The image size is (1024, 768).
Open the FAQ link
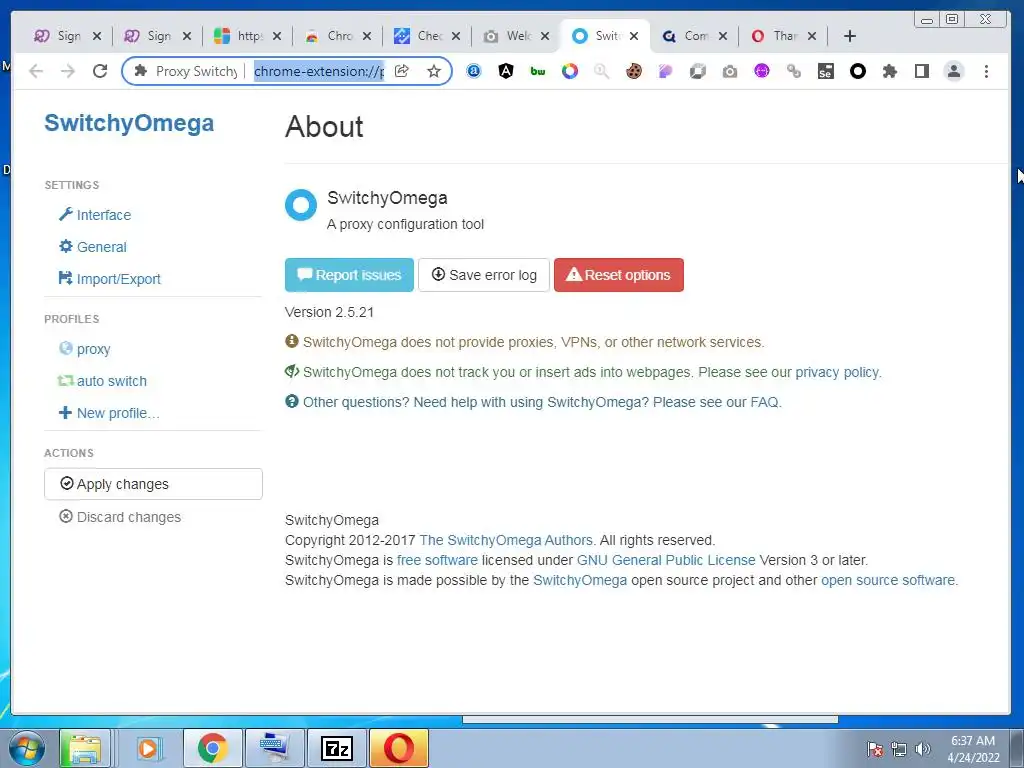click(x=764, y=402)
